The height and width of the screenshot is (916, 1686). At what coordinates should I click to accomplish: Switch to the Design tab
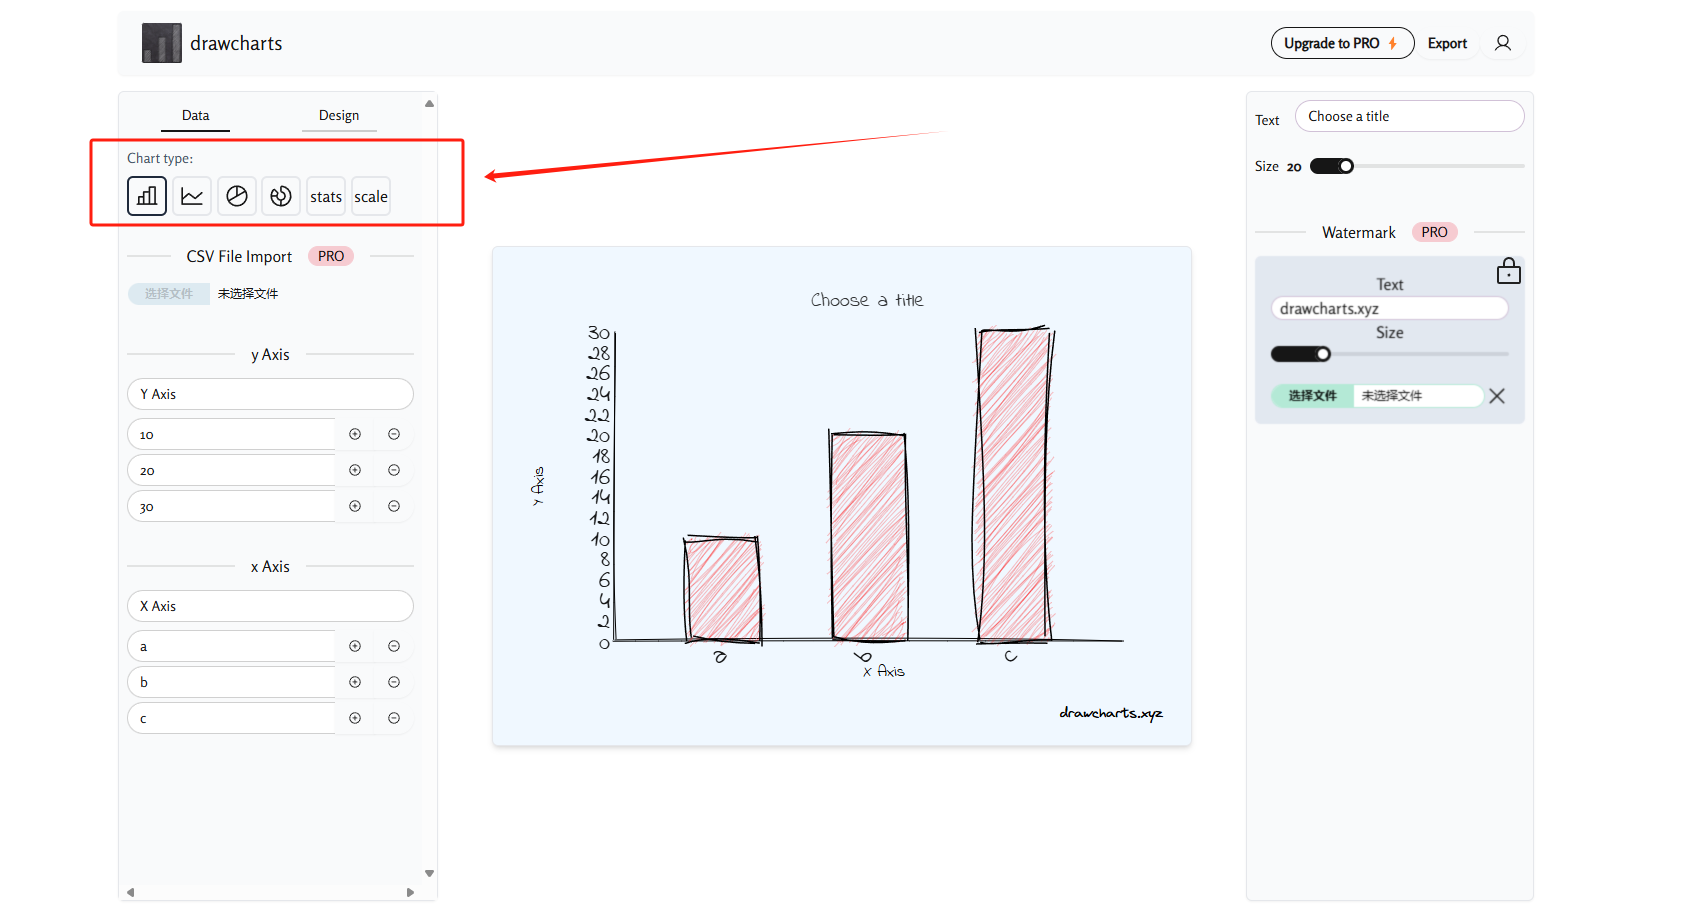[339, 116]
